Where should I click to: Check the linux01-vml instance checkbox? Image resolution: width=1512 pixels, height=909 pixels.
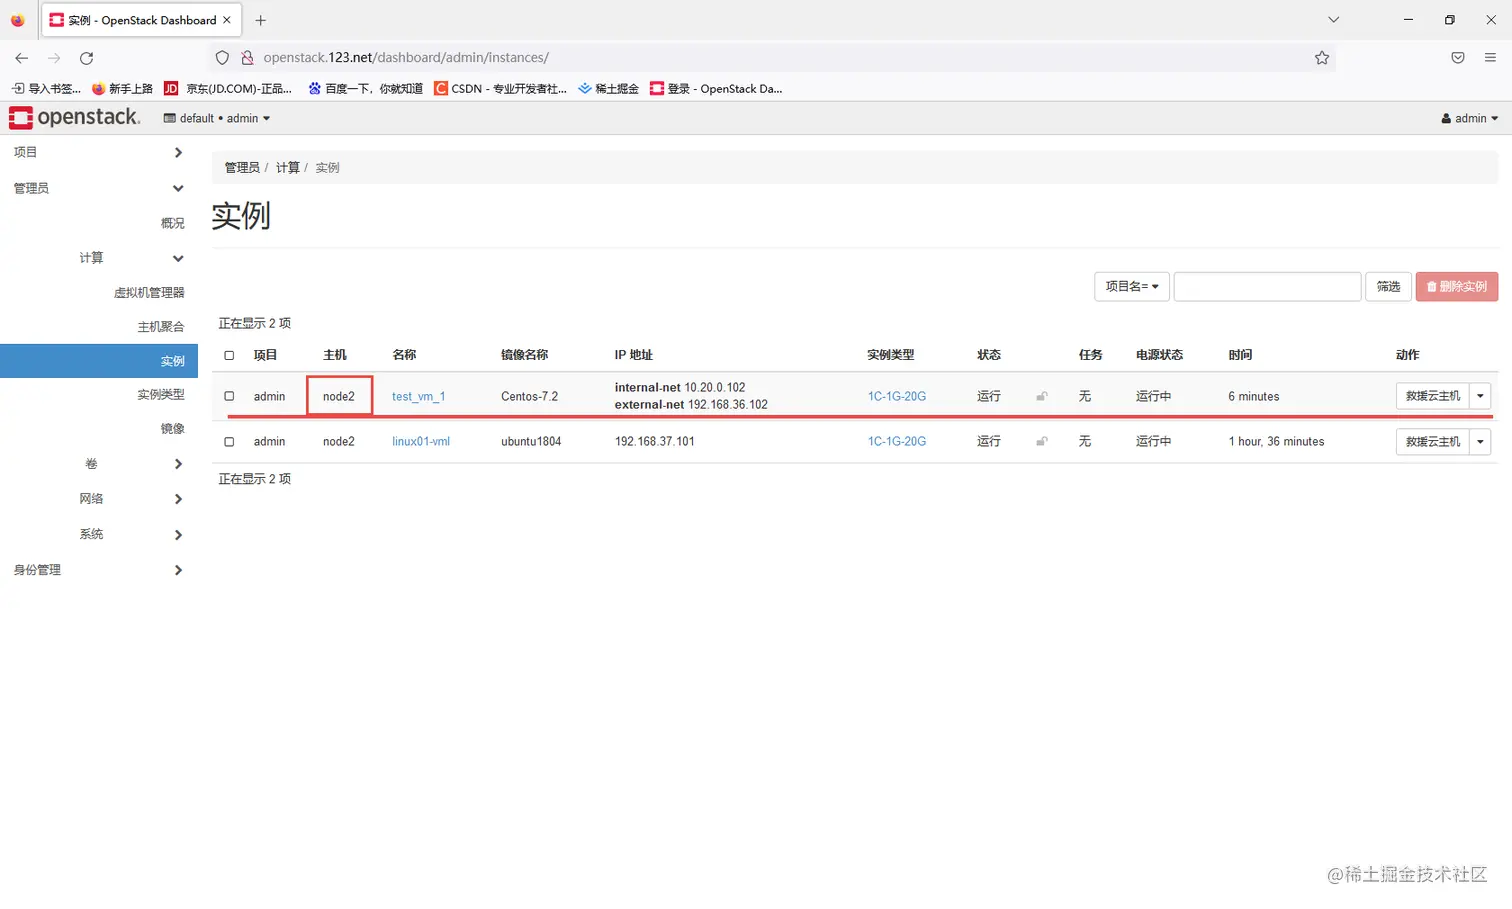[229, 442]
